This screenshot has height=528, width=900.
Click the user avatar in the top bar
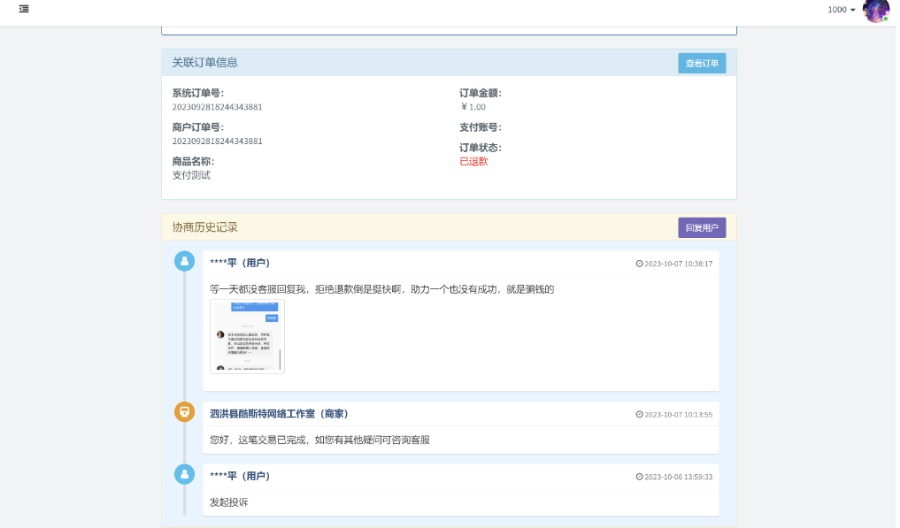pos(876,11)
